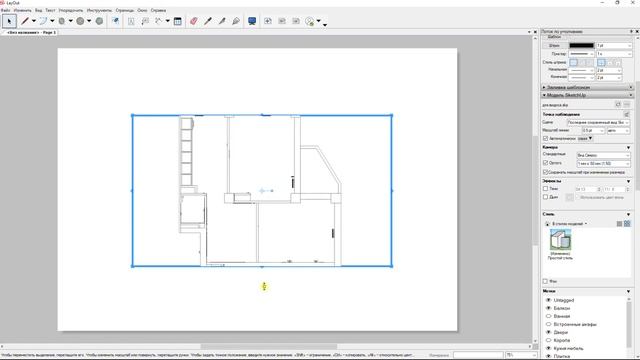Image resolution: width=640 pixels, height=360 pixels.
Task: Show the Ванная tag
Action: [549, 316]
